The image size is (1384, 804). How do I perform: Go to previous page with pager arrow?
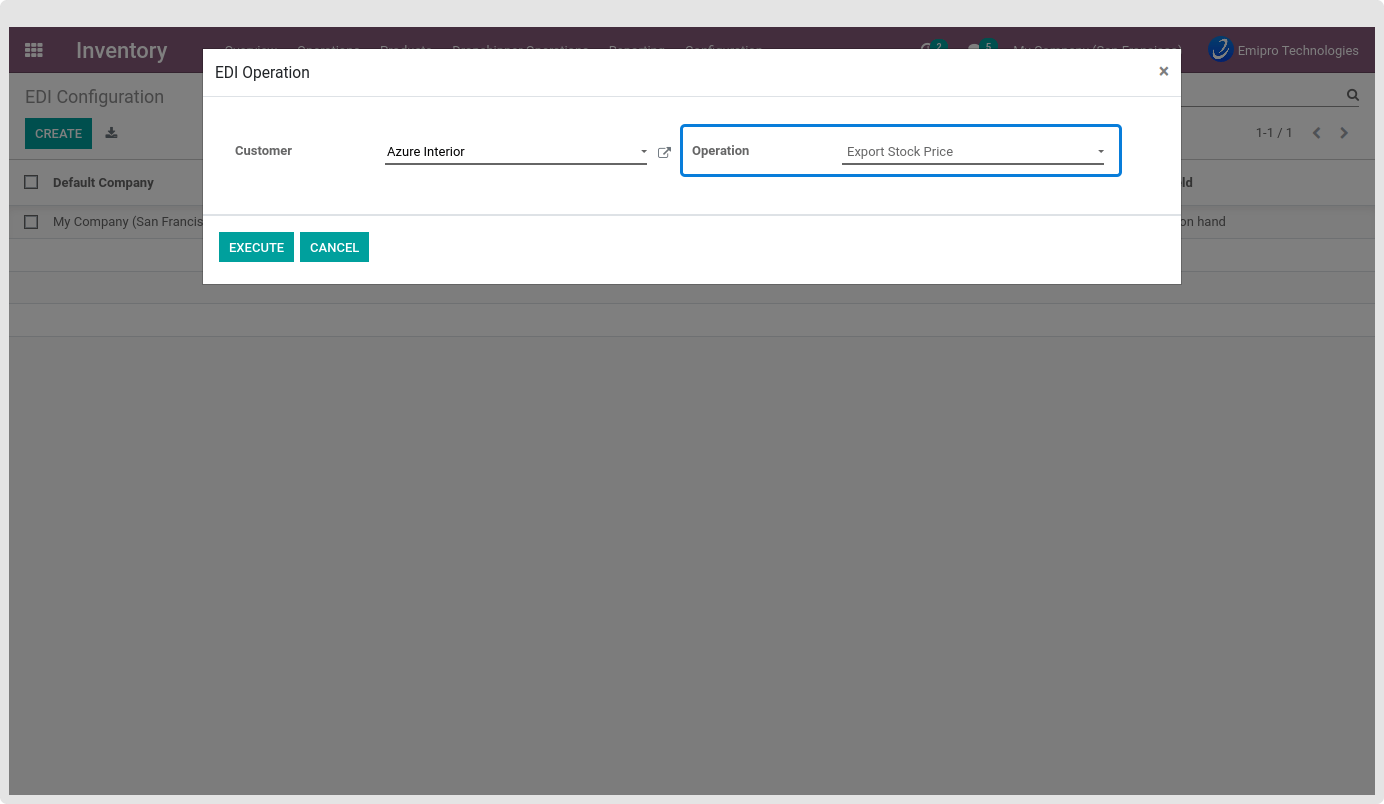(1317, 133)
